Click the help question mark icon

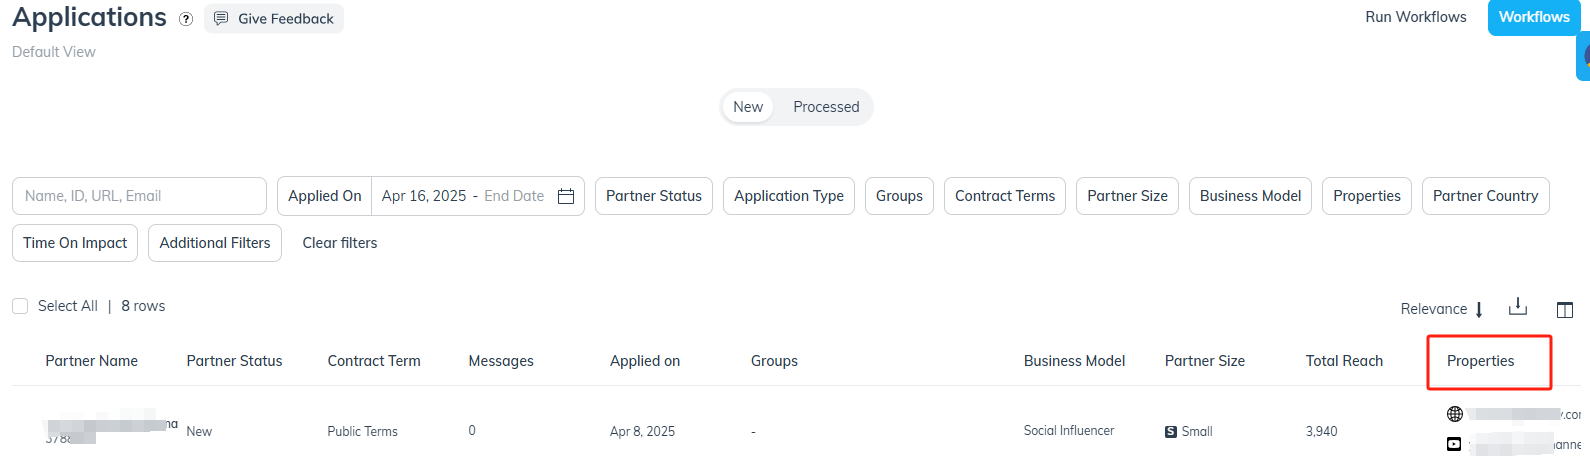pyautogui.click(x=186, y=19)
